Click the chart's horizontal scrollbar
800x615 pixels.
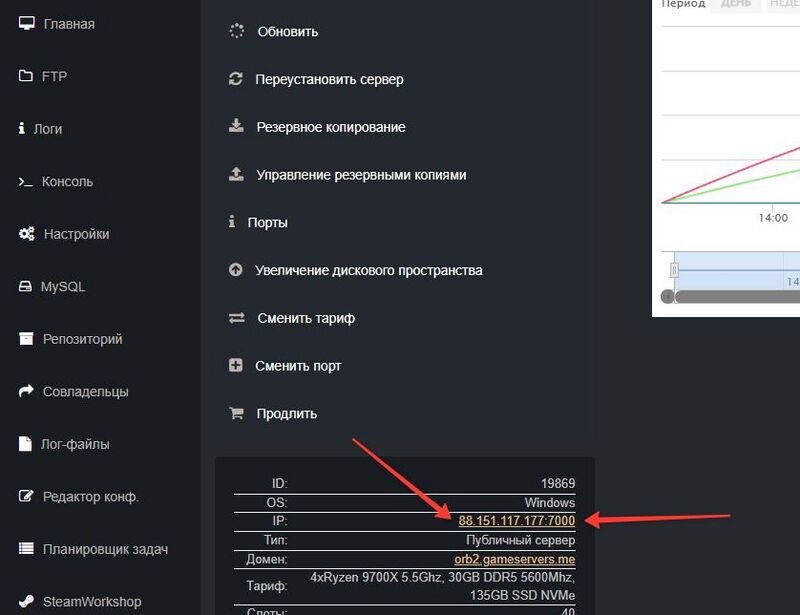pyautogui.click(x=737, y=297)
